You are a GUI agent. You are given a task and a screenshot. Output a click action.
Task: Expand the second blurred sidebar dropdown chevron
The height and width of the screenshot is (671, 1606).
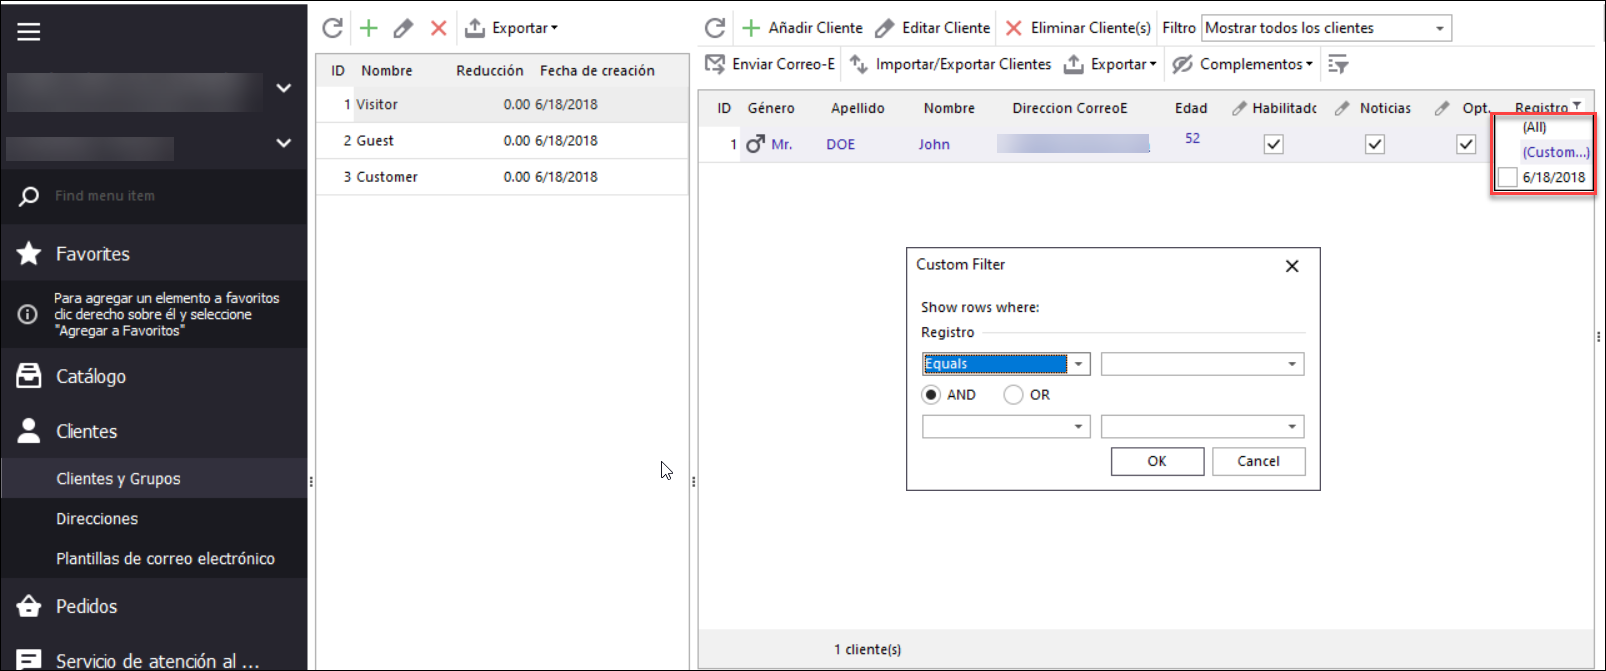284,143
